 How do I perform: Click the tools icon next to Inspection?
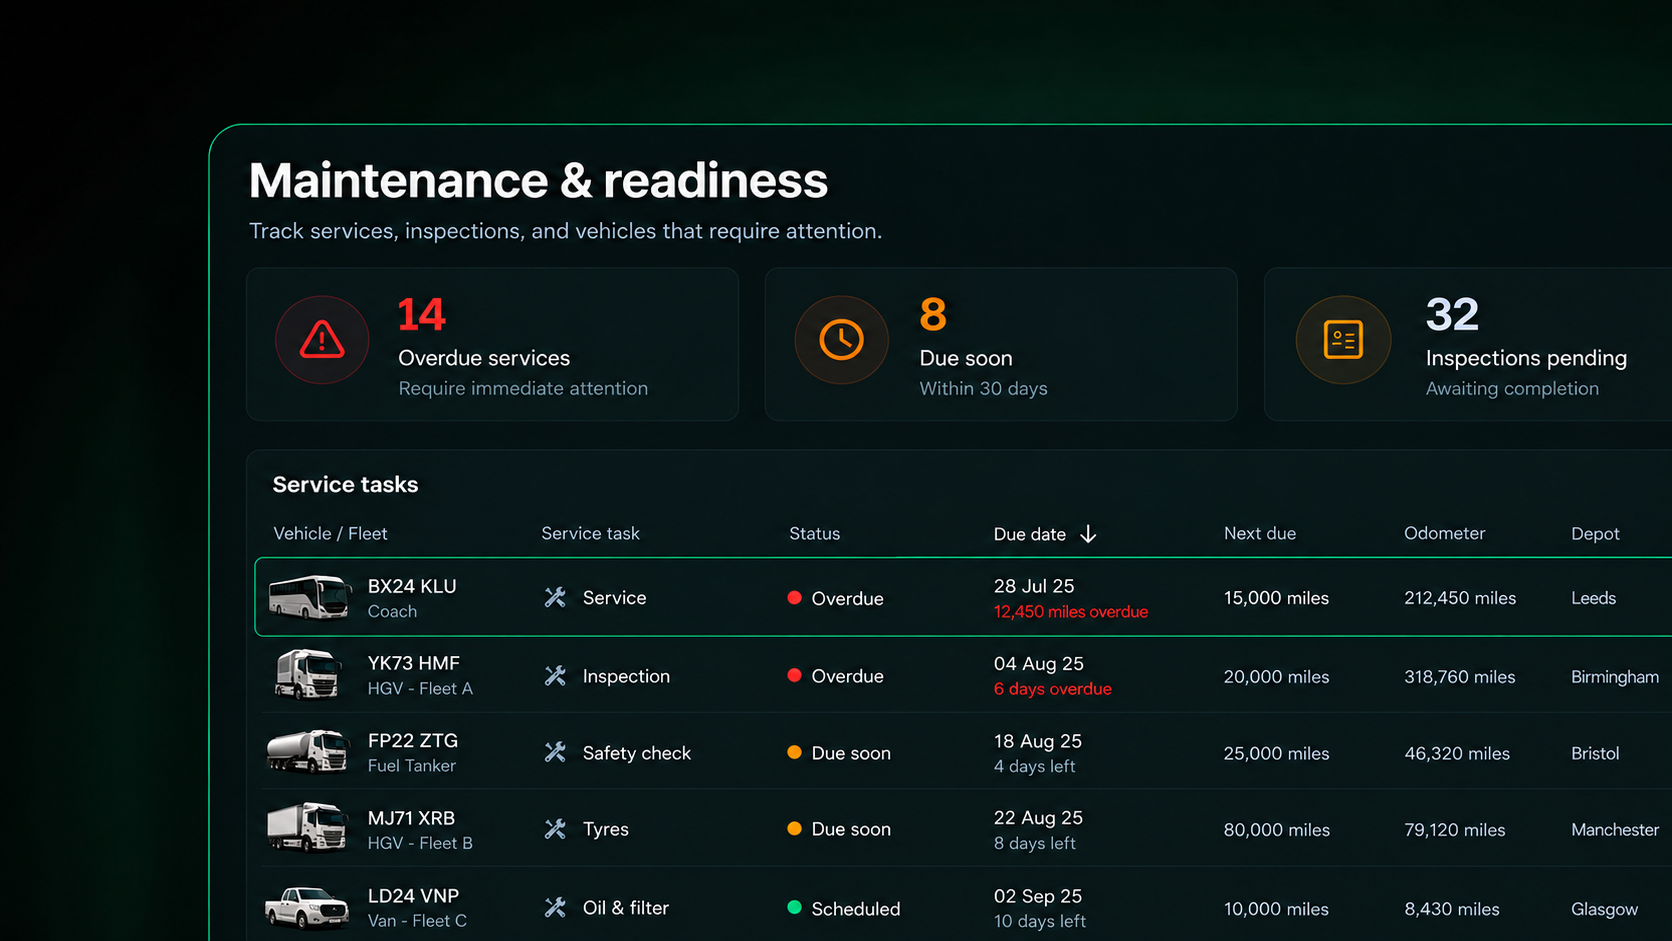(555, 676)
